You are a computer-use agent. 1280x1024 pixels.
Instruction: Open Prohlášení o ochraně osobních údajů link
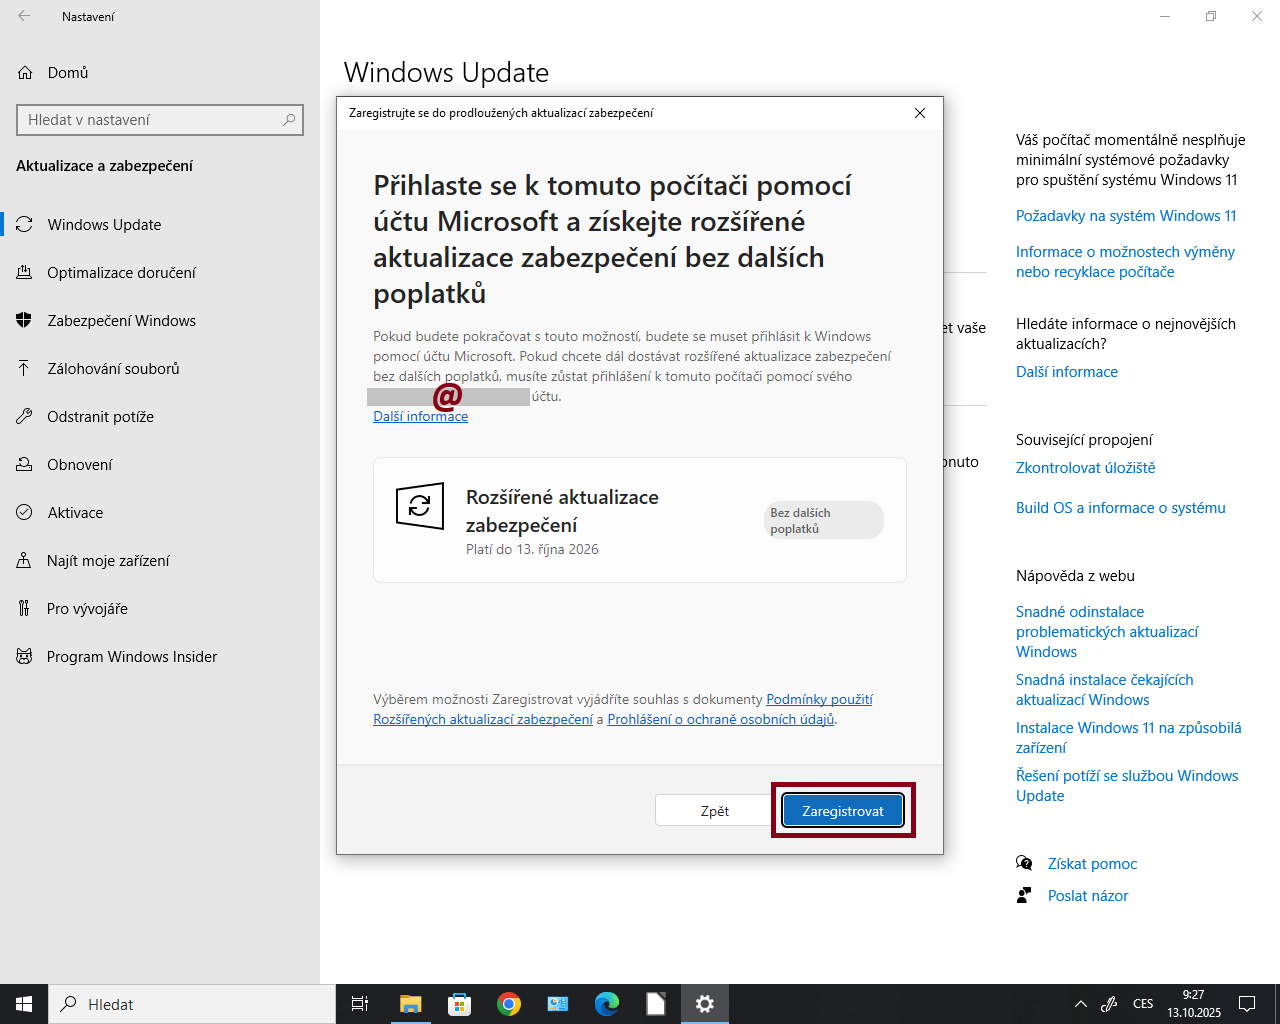[x=721, y=719]
